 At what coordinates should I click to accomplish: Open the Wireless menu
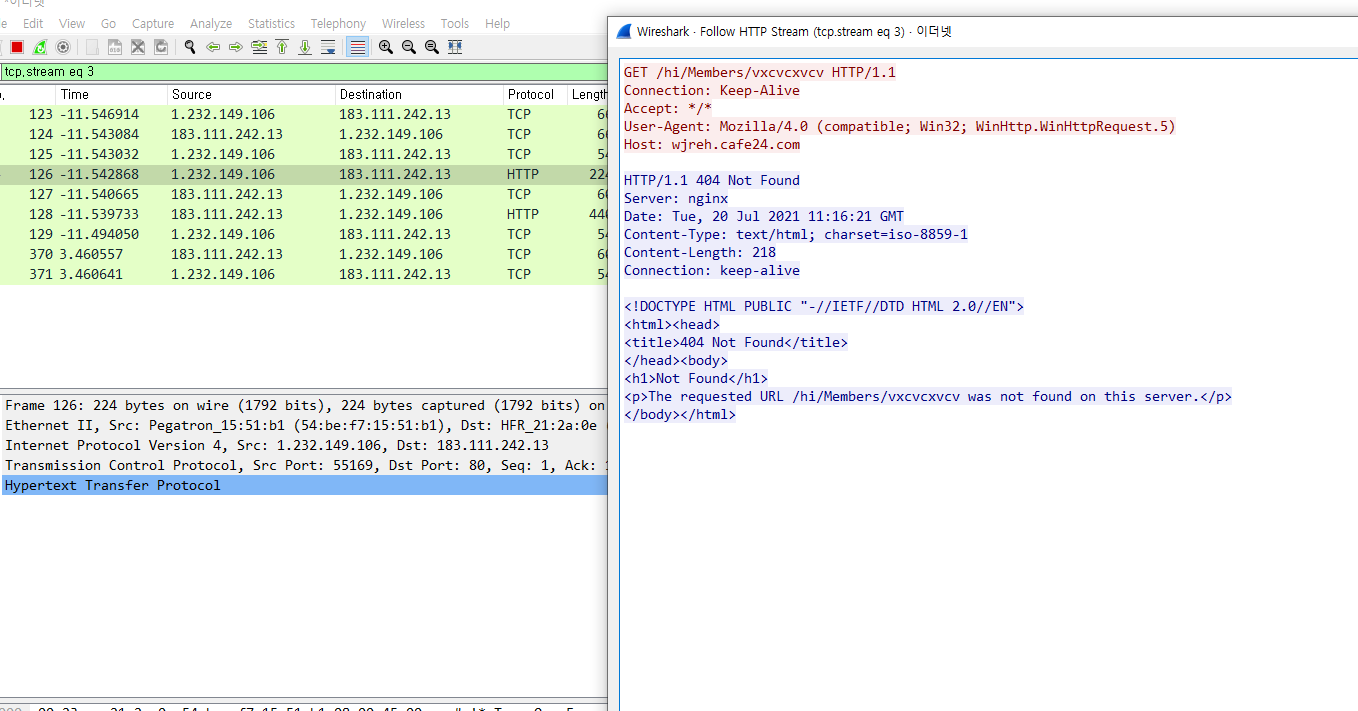403,23
